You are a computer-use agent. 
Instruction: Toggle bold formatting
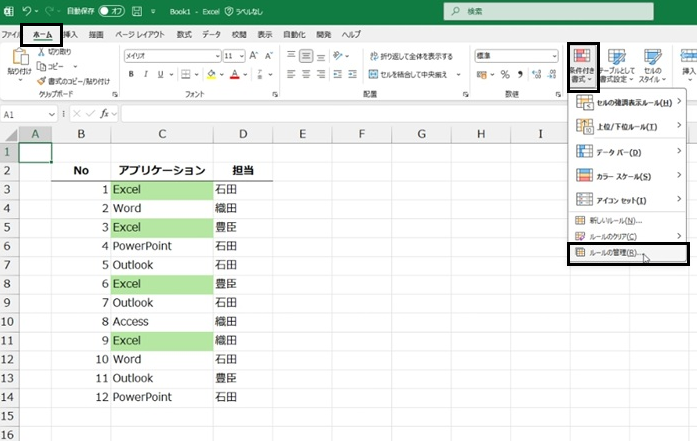(131, 74)
